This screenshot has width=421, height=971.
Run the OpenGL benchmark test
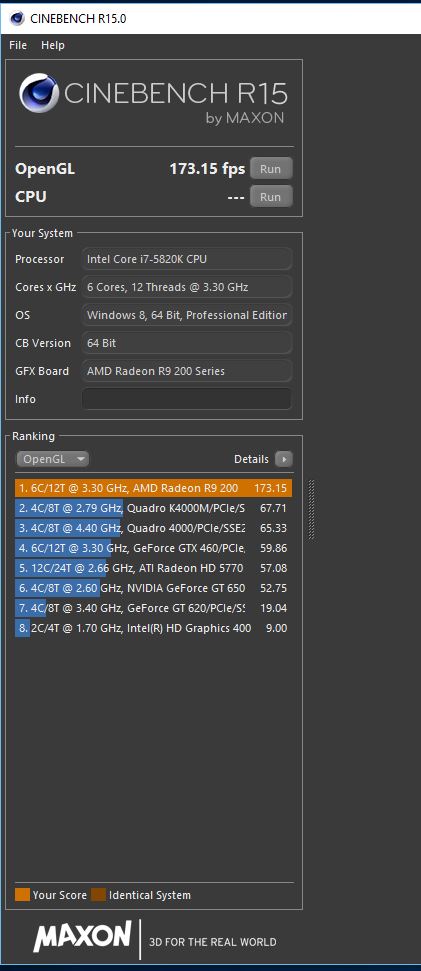271,168
